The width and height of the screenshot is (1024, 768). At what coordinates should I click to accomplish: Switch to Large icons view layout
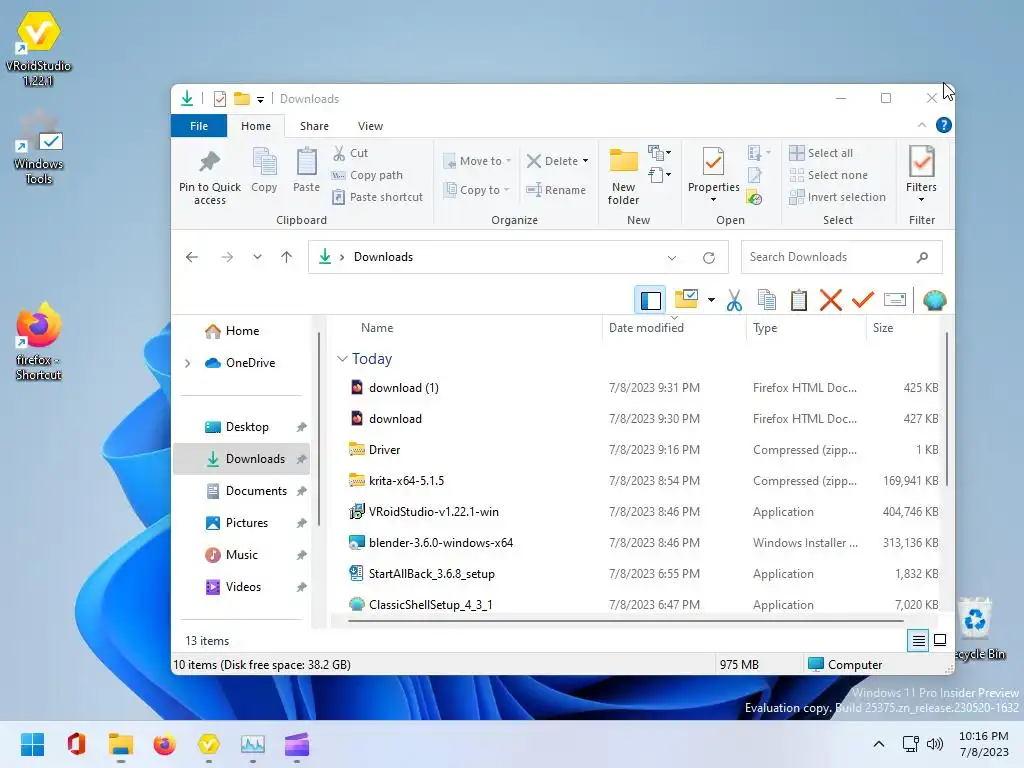tap(940, 640)
